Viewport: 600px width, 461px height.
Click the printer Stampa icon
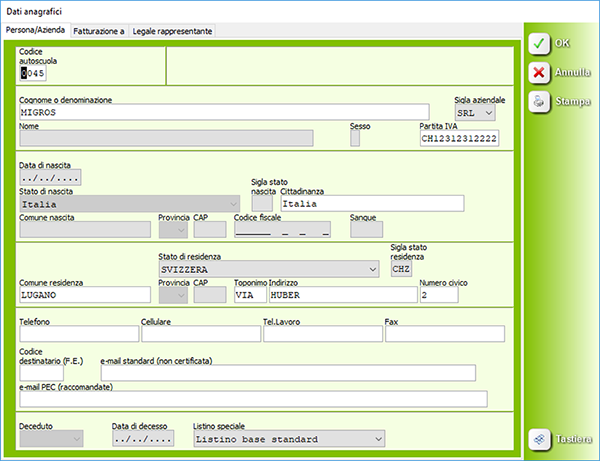pos(538,101)
